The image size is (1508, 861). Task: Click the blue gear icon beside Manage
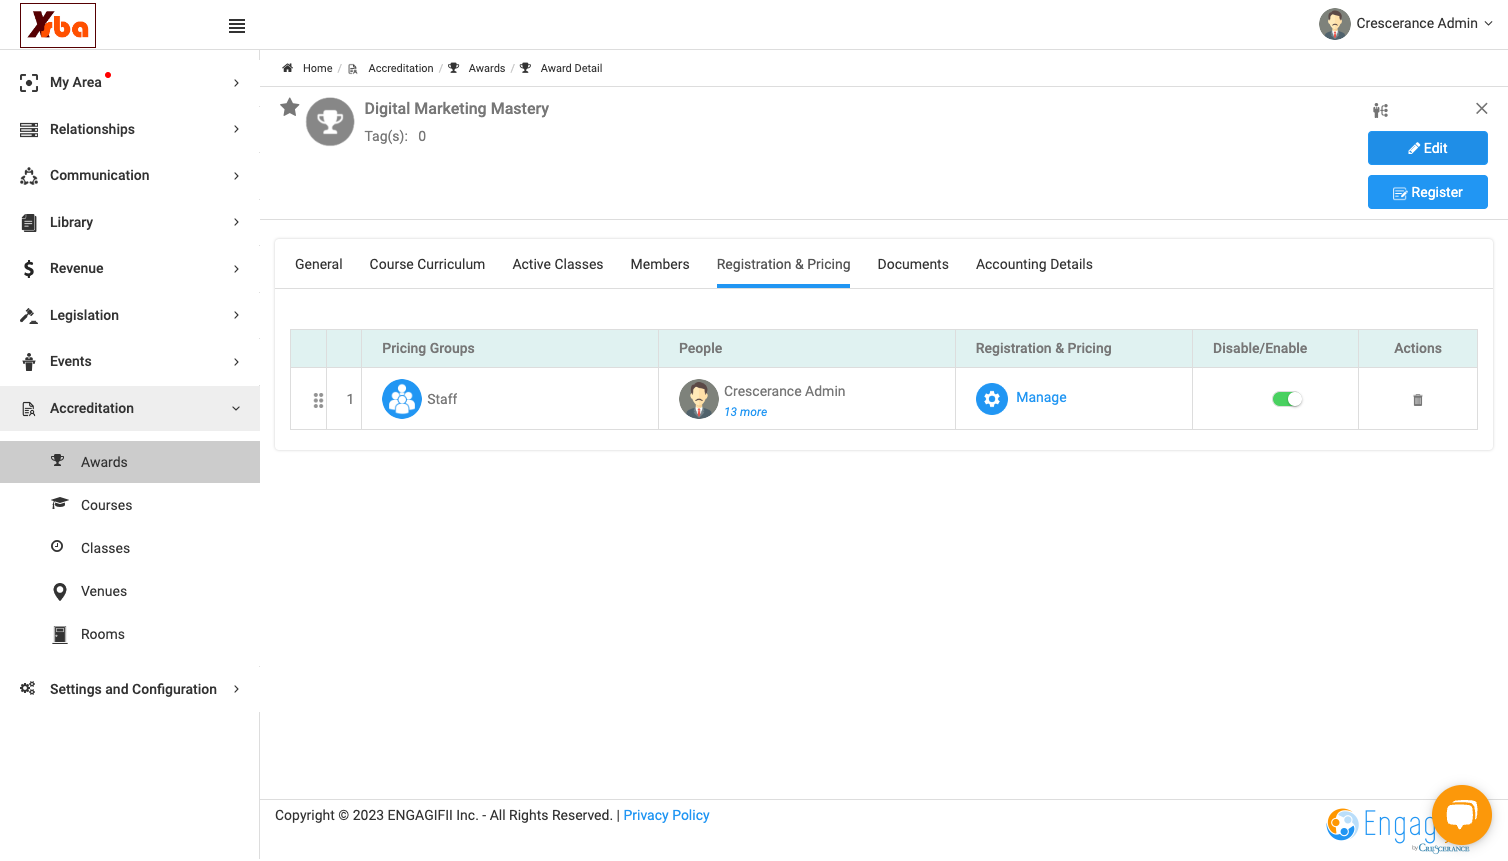point(992,399)
